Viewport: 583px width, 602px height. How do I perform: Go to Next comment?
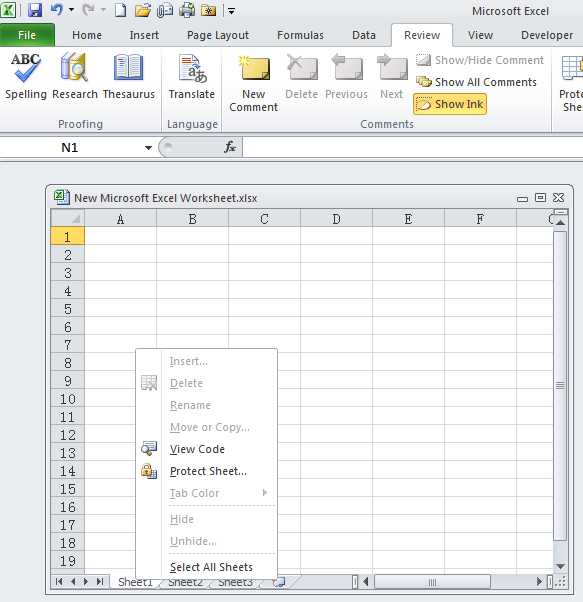click(391, 77)
